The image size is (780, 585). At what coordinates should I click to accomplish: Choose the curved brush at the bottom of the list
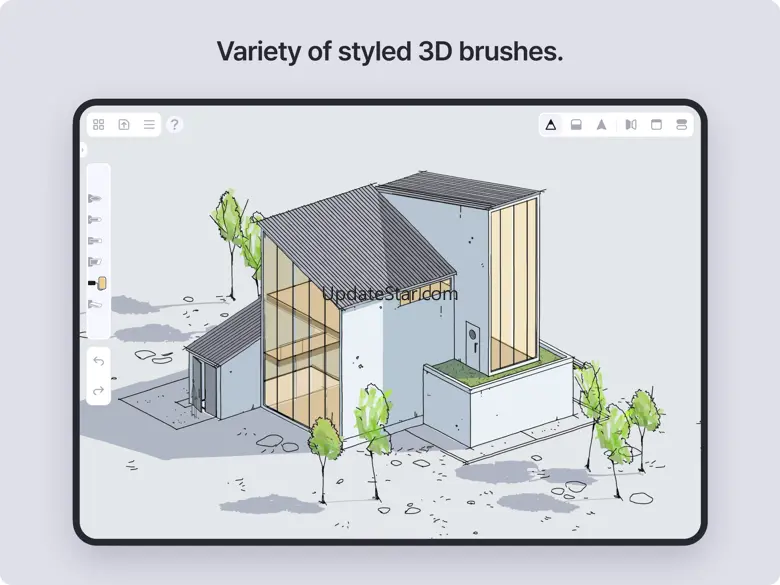(95, 304)
